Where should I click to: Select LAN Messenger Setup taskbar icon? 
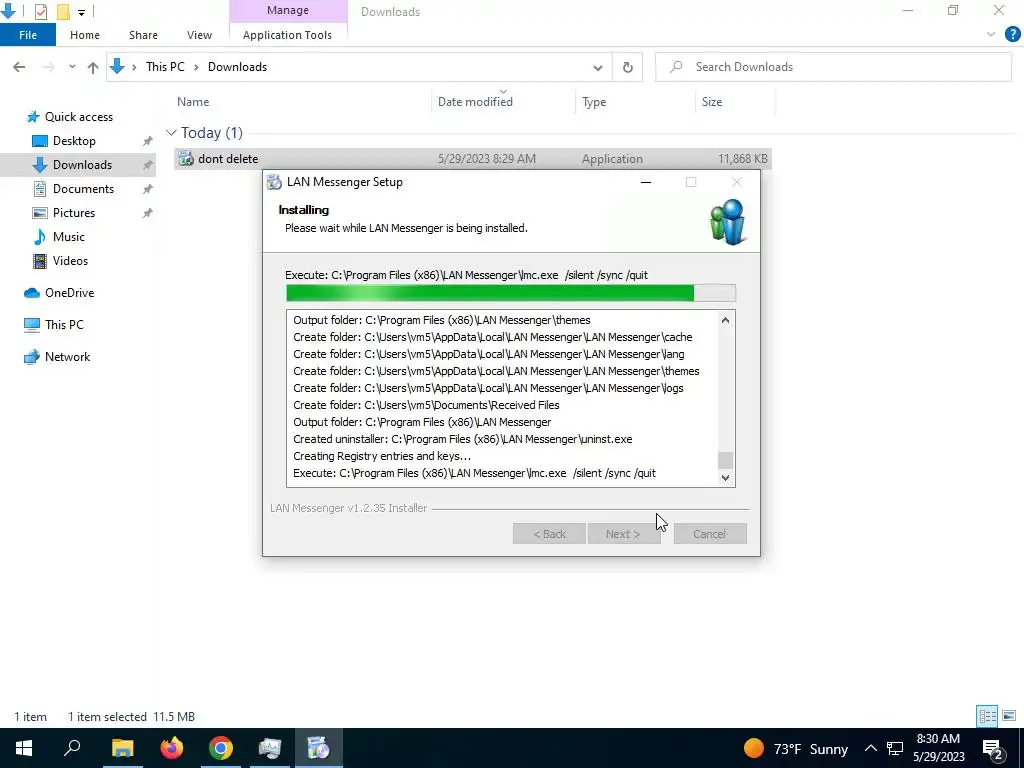(319, 748)
